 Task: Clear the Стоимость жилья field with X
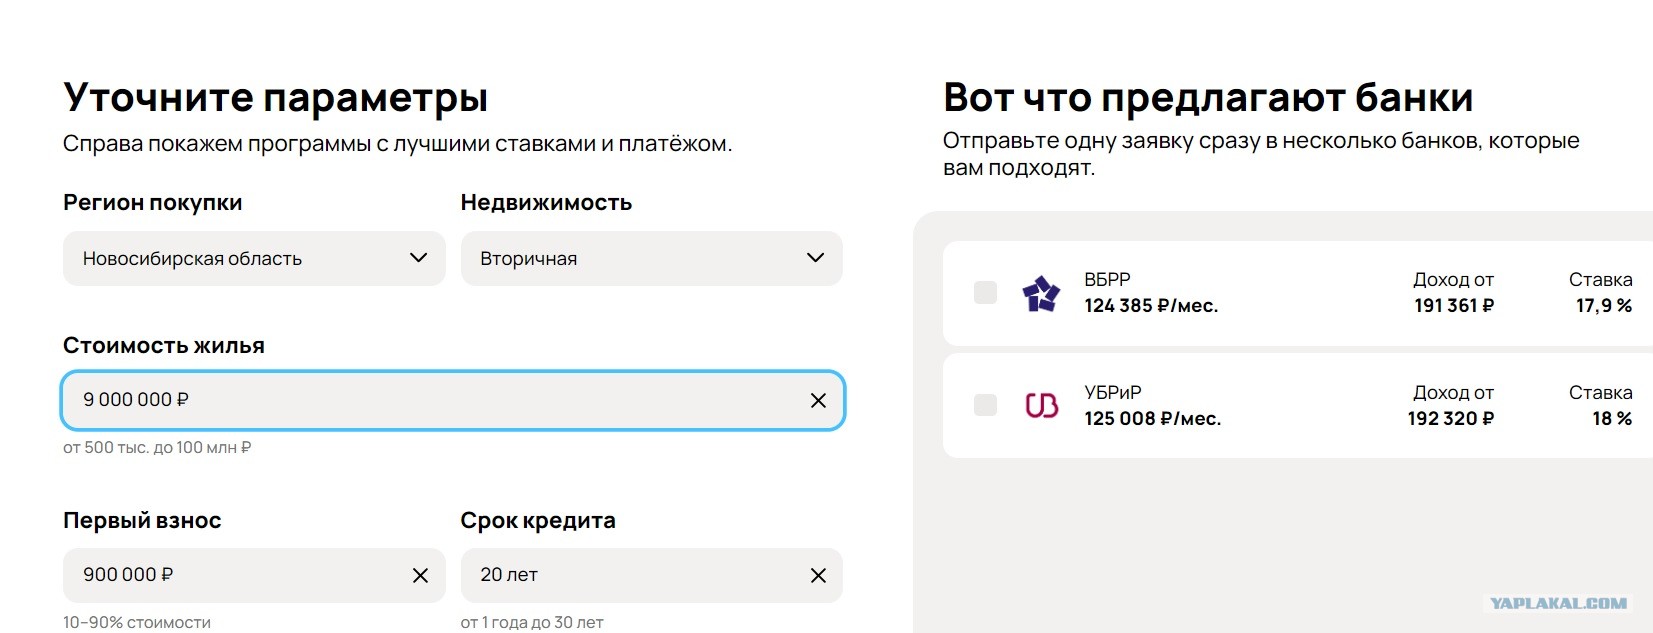[x=818, y=400]
